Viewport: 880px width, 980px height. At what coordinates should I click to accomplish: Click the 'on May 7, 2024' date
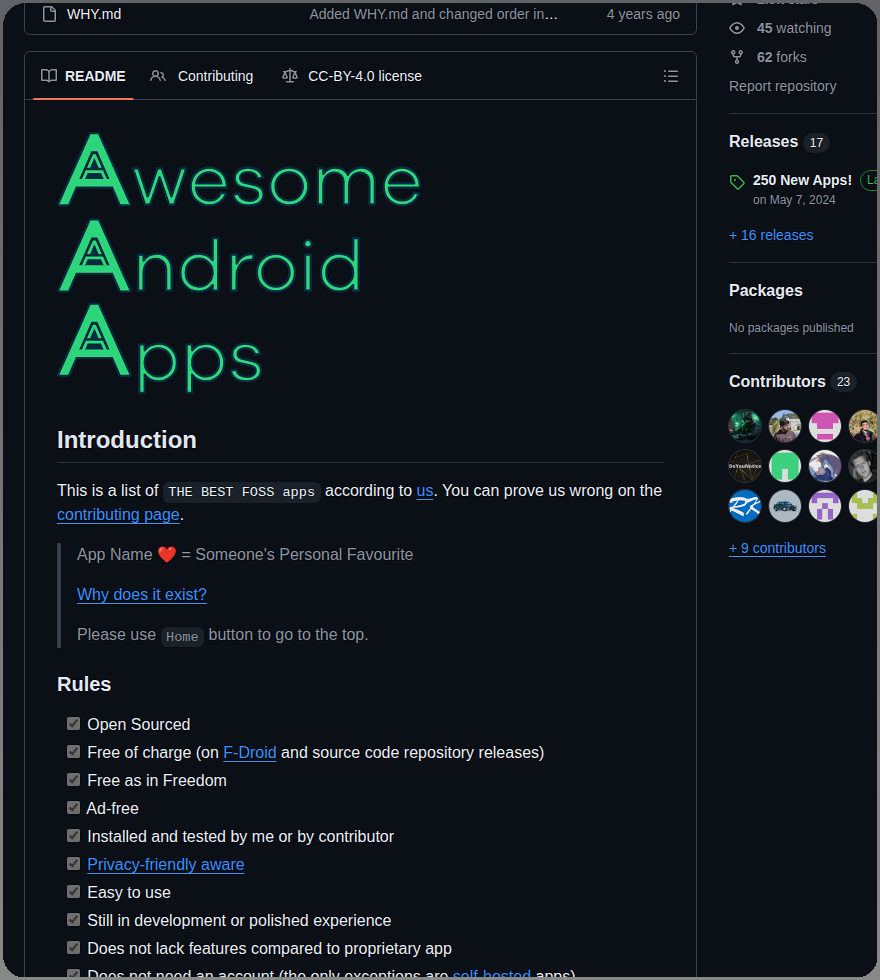tap(794, 200)
